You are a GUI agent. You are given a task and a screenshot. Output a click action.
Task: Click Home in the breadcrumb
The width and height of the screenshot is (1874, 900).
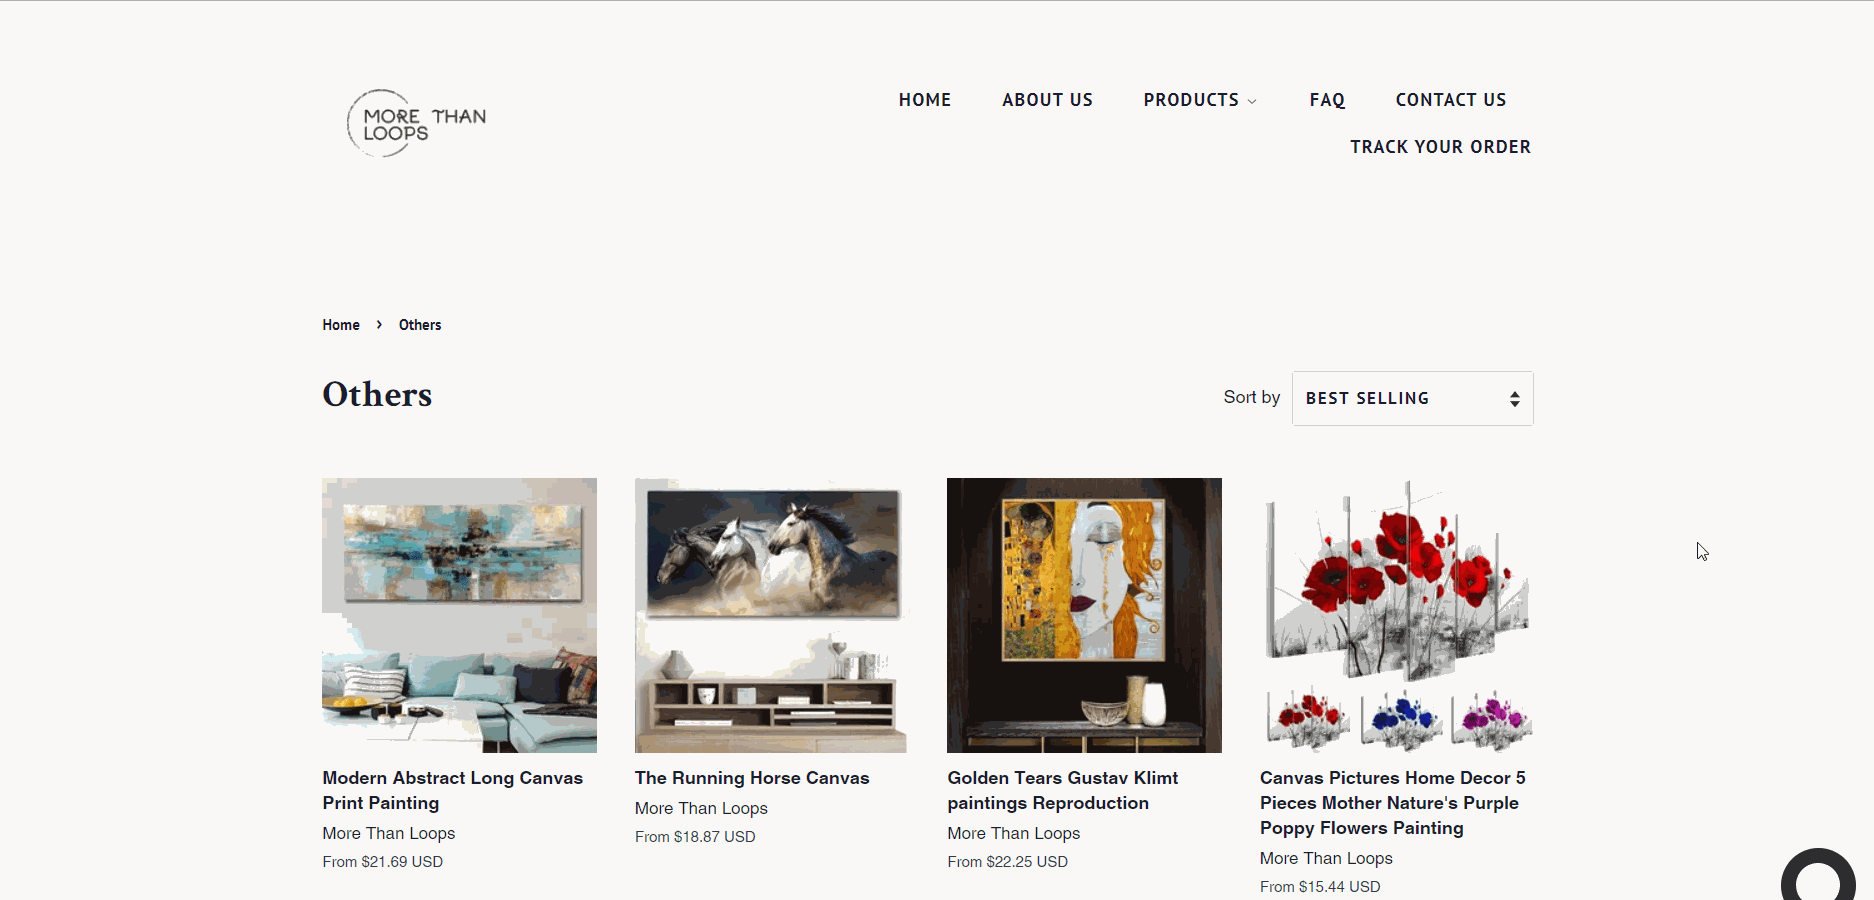[x=341, y=325]
